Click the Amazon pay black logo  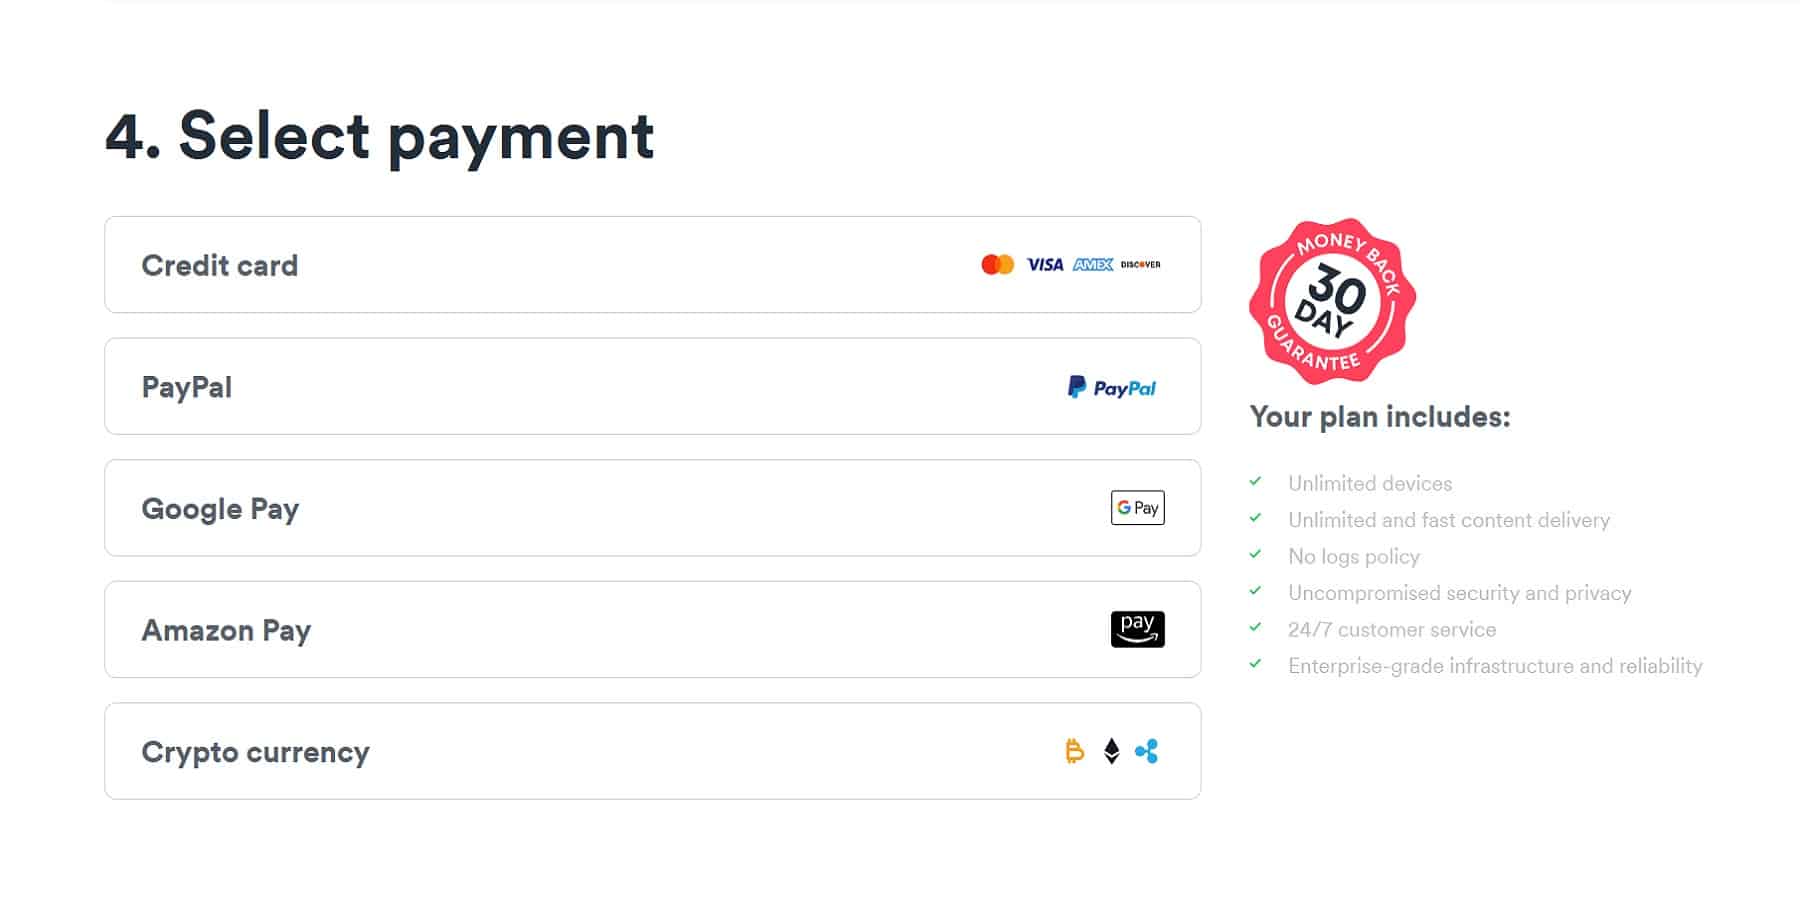(x=1138, y=629)
